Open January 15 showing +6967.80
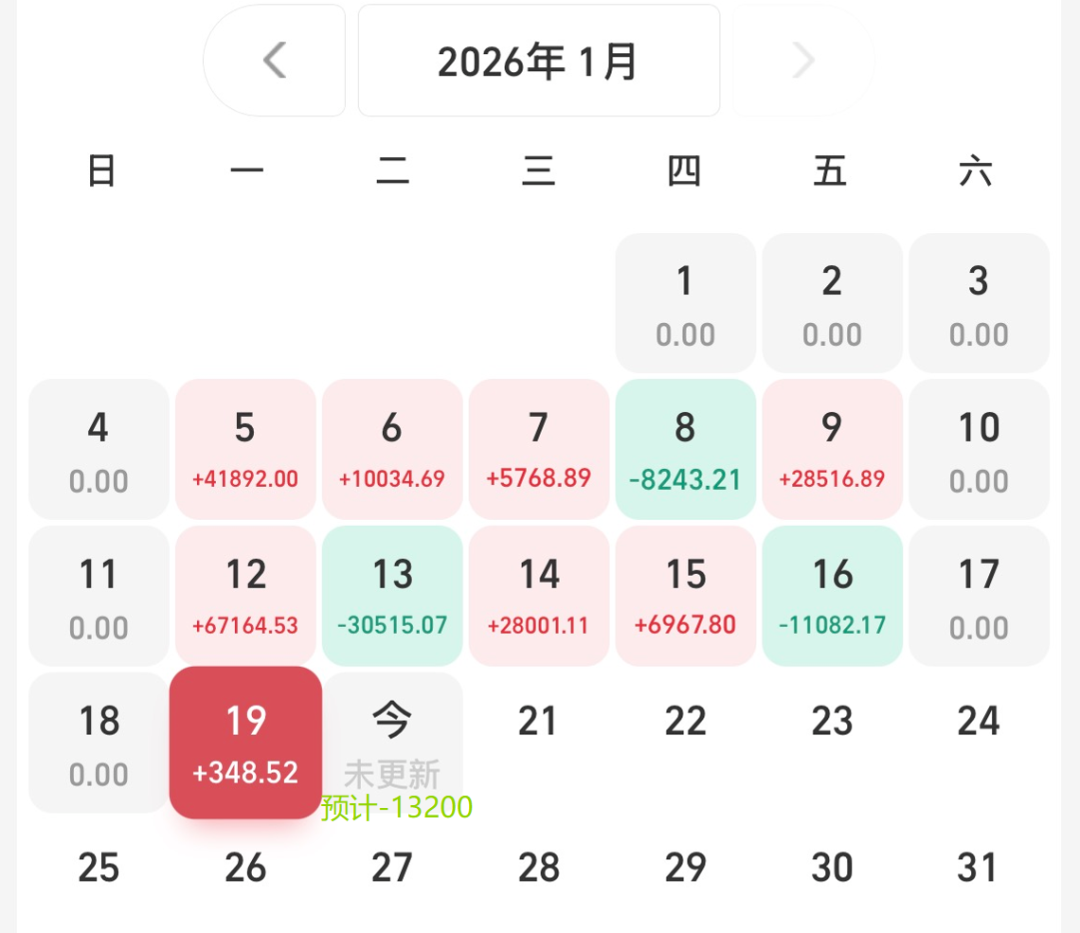The width and height of the screenshot is (1080, 933). (685, 596)
